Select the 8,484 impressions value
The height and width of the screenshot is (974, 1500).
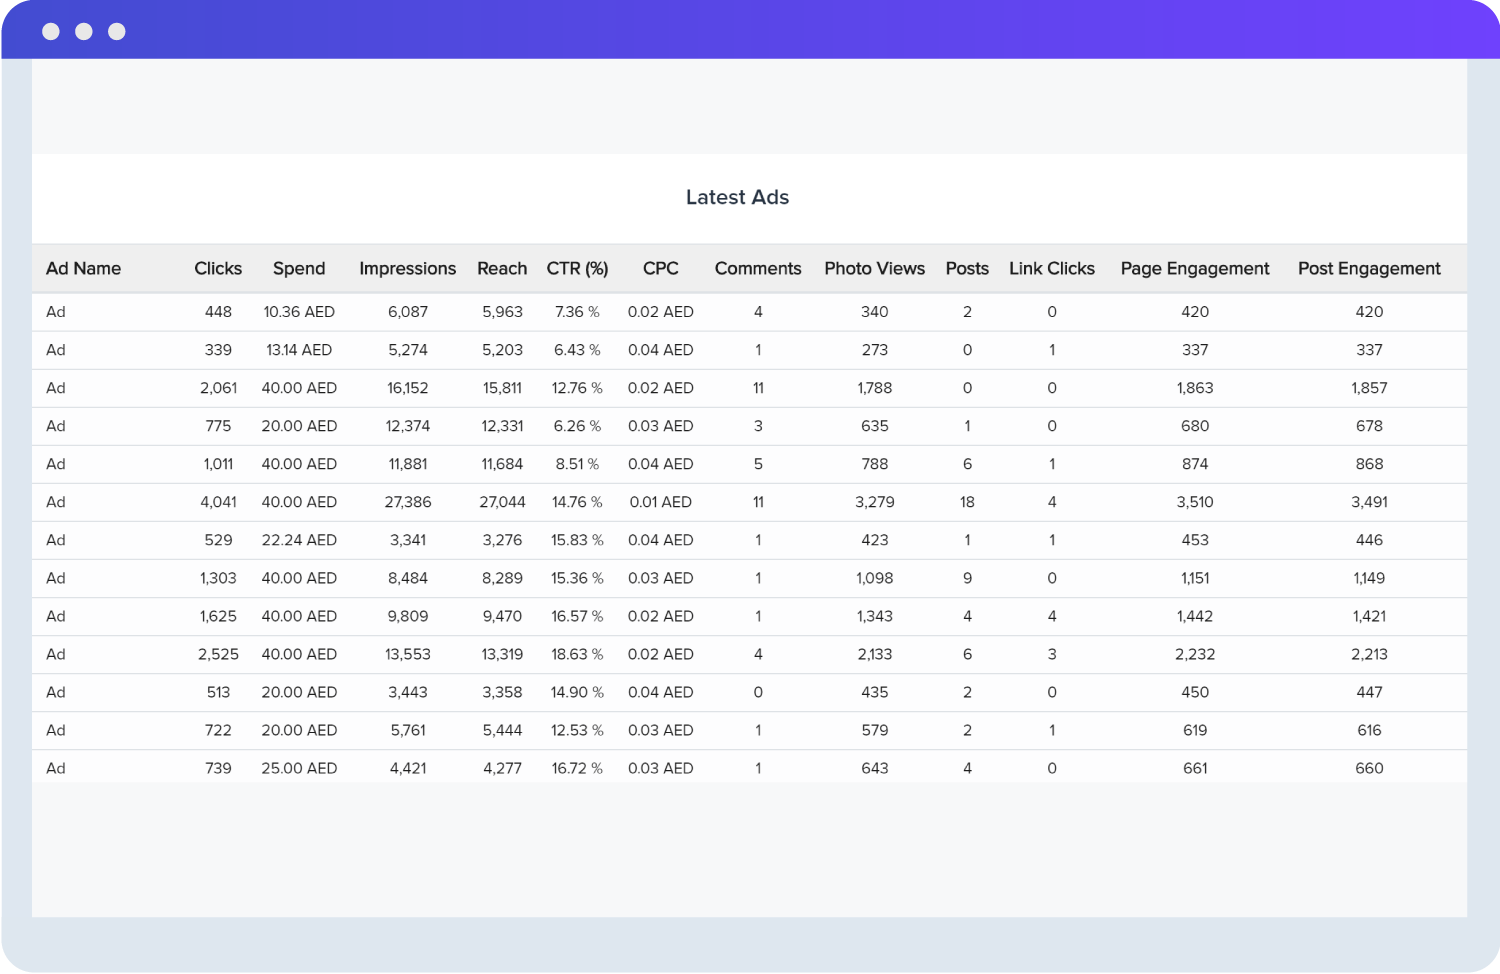(408, 578)
